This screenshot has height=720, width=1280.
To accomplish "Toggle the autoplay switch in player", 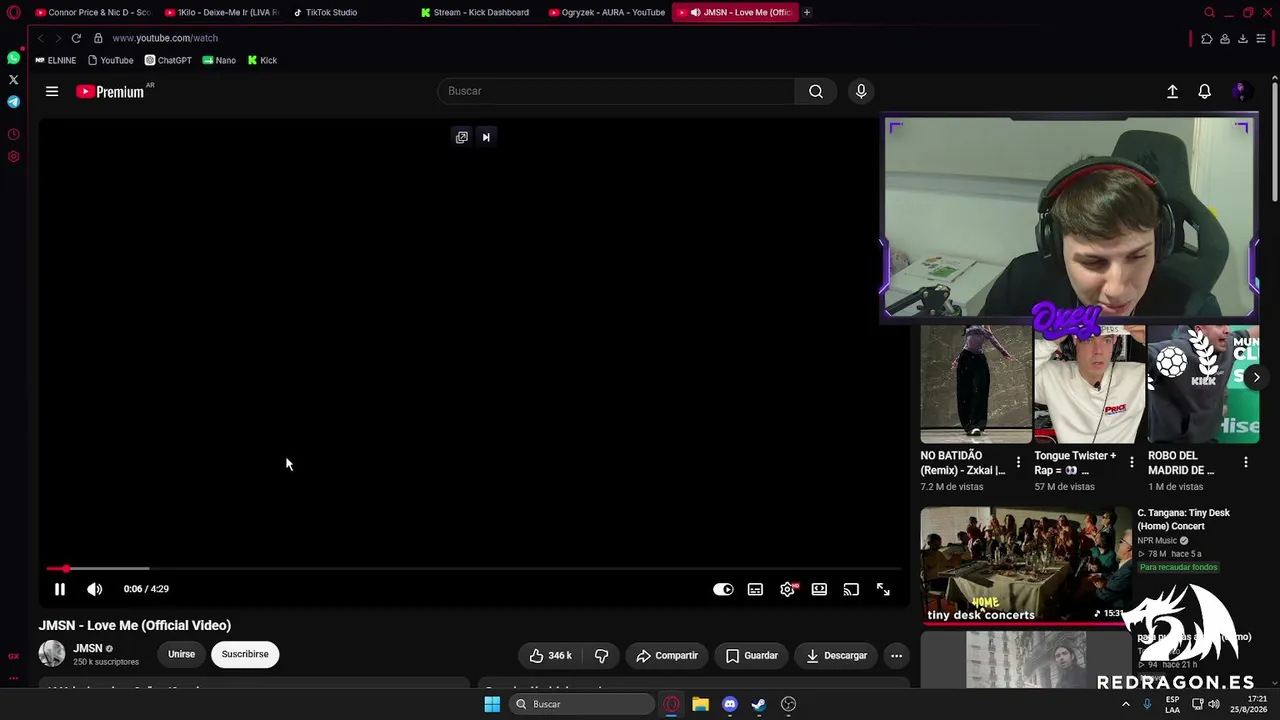I will [723, 589].
